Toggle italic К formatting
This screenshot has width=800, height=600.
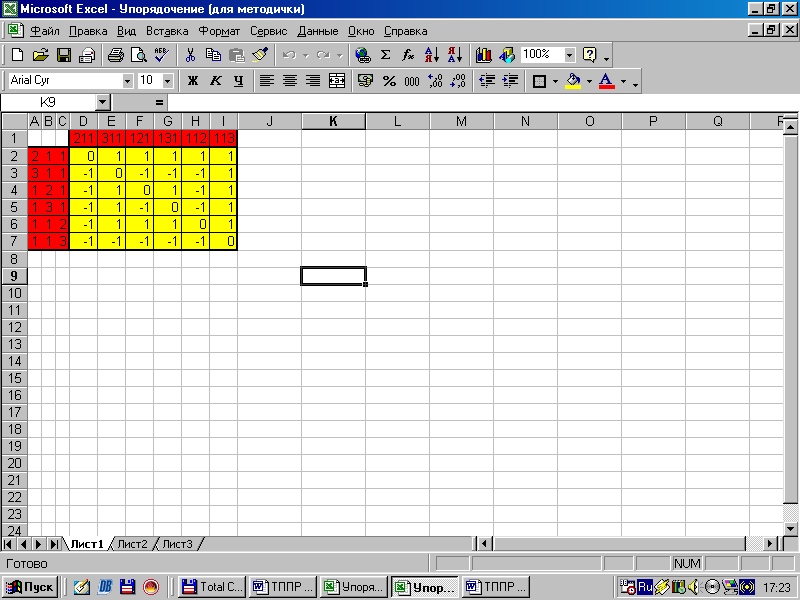point(216,81)
